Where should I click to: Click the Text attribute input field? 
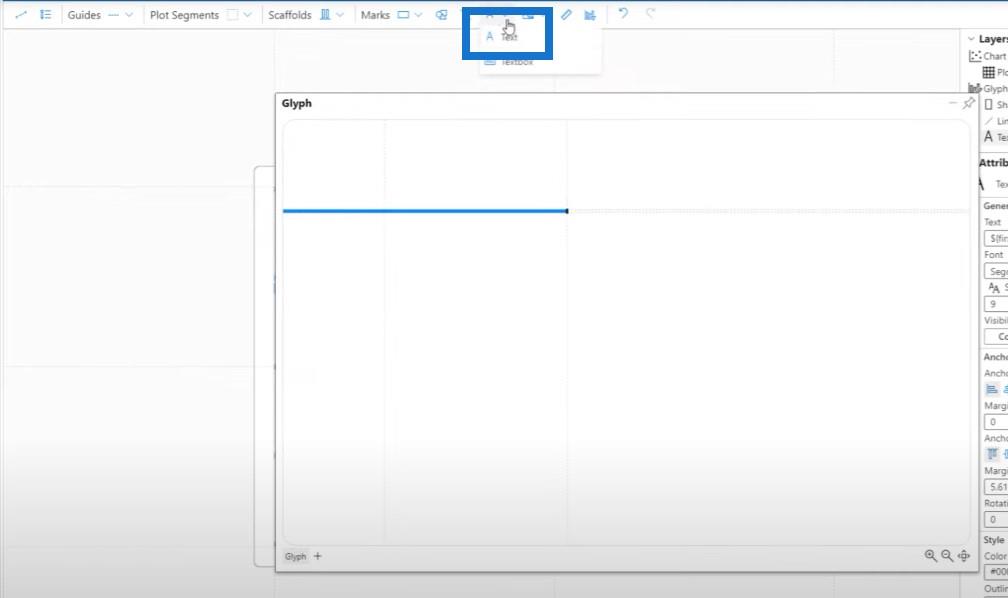[996, 239]
